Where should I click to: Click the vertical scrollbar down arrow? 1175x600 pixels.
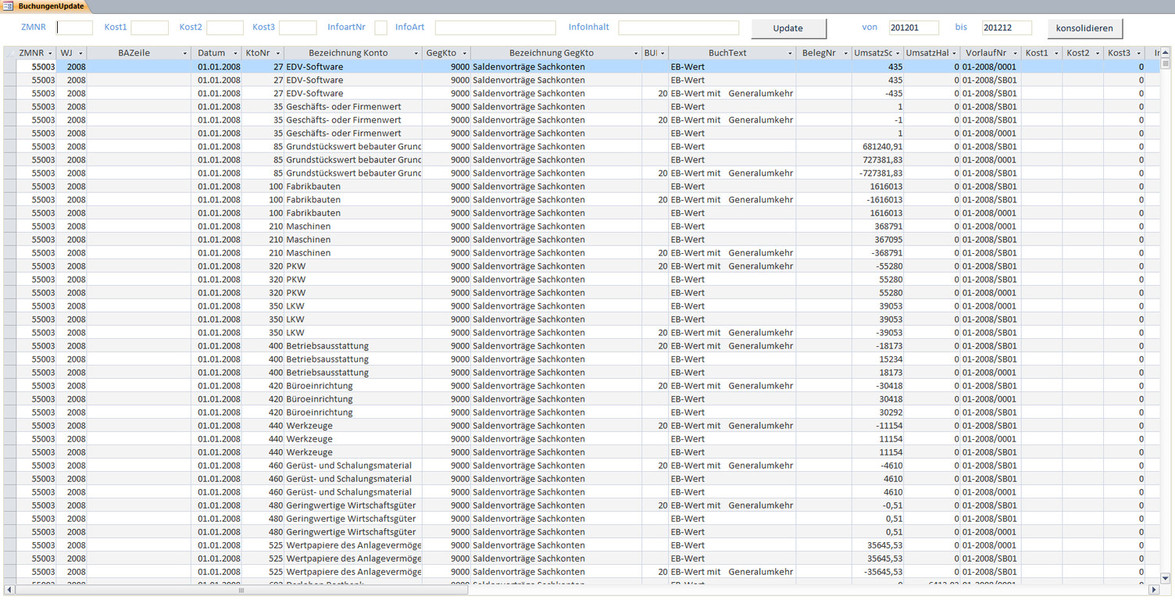[x=1165, y=578]
